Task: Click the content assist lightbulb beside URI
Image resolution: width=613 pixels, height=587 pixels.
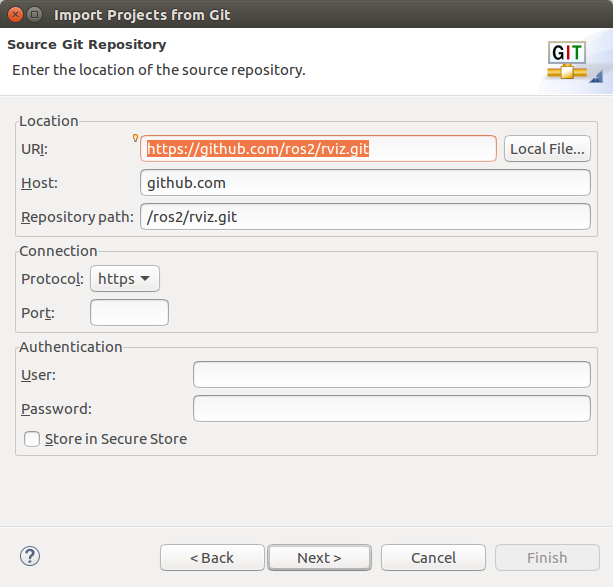Action: point(135,138)
